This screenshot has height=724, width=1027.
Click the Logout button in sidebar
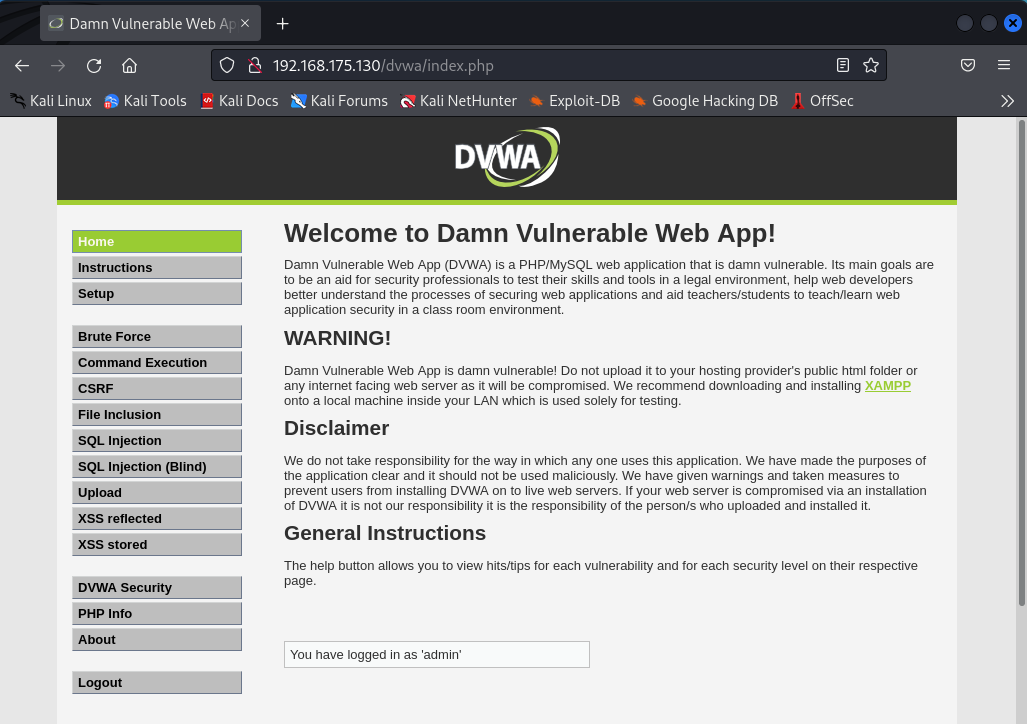pyautogui.click(x=157, y=683)
